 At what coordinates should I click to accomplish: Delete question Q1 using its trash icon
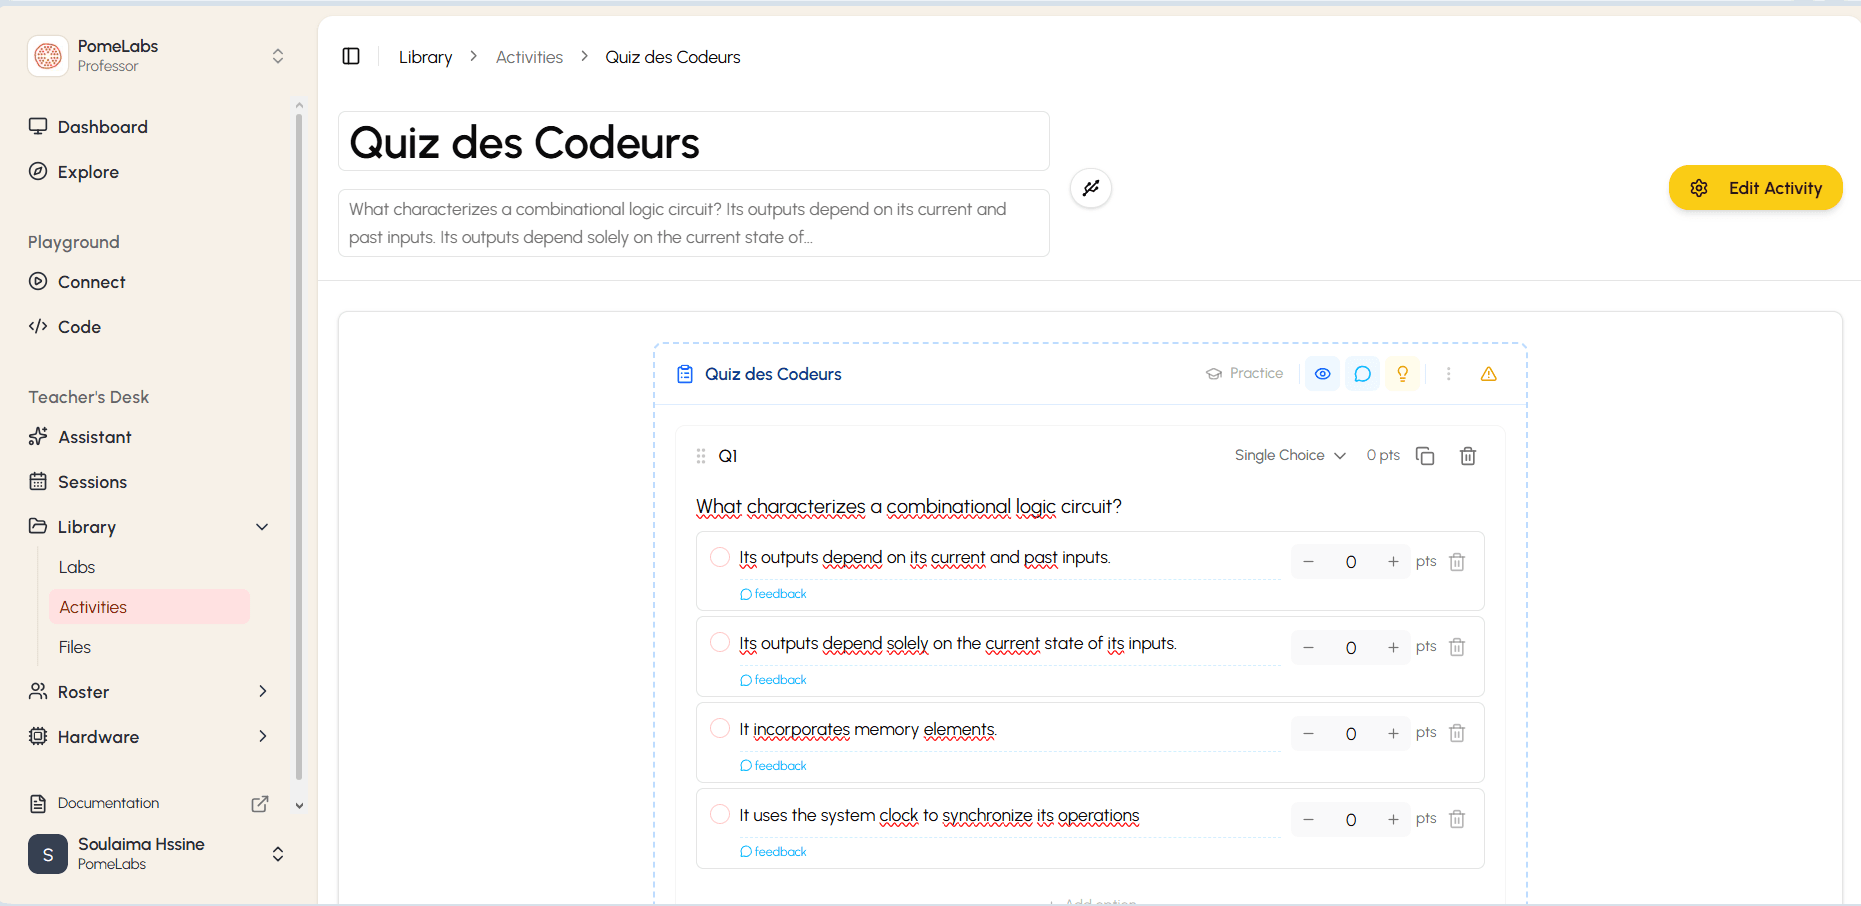(1468, 456)
